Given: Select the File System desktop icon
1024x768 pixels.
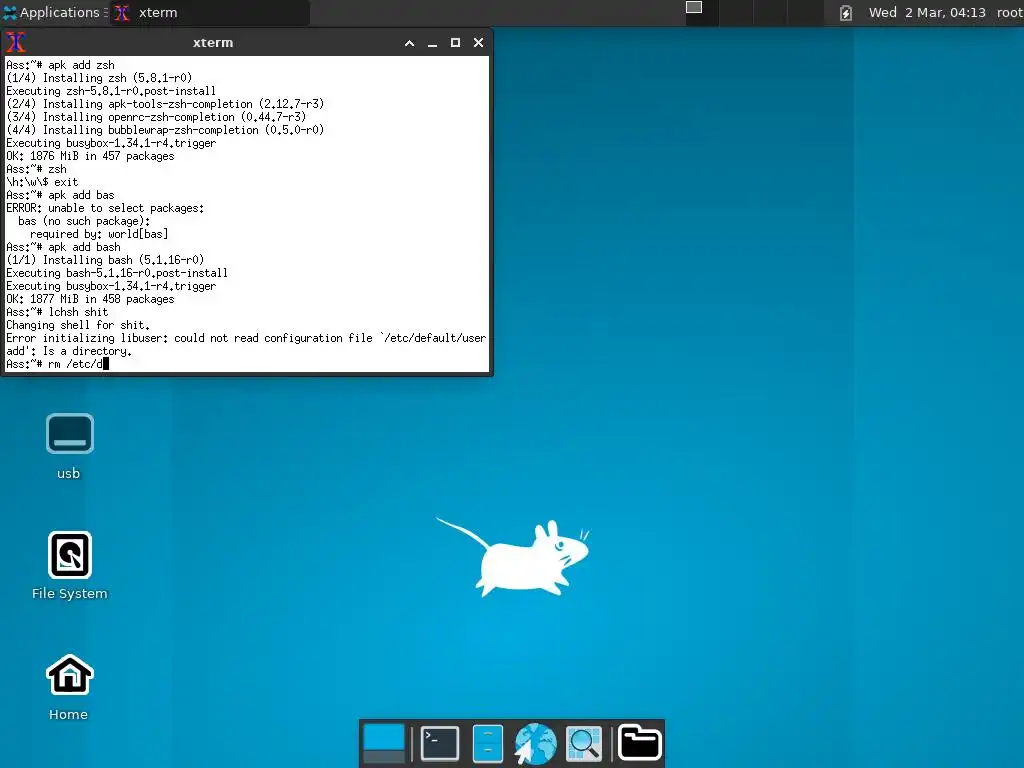Looking at the screenshot, I should pos(69,566).
